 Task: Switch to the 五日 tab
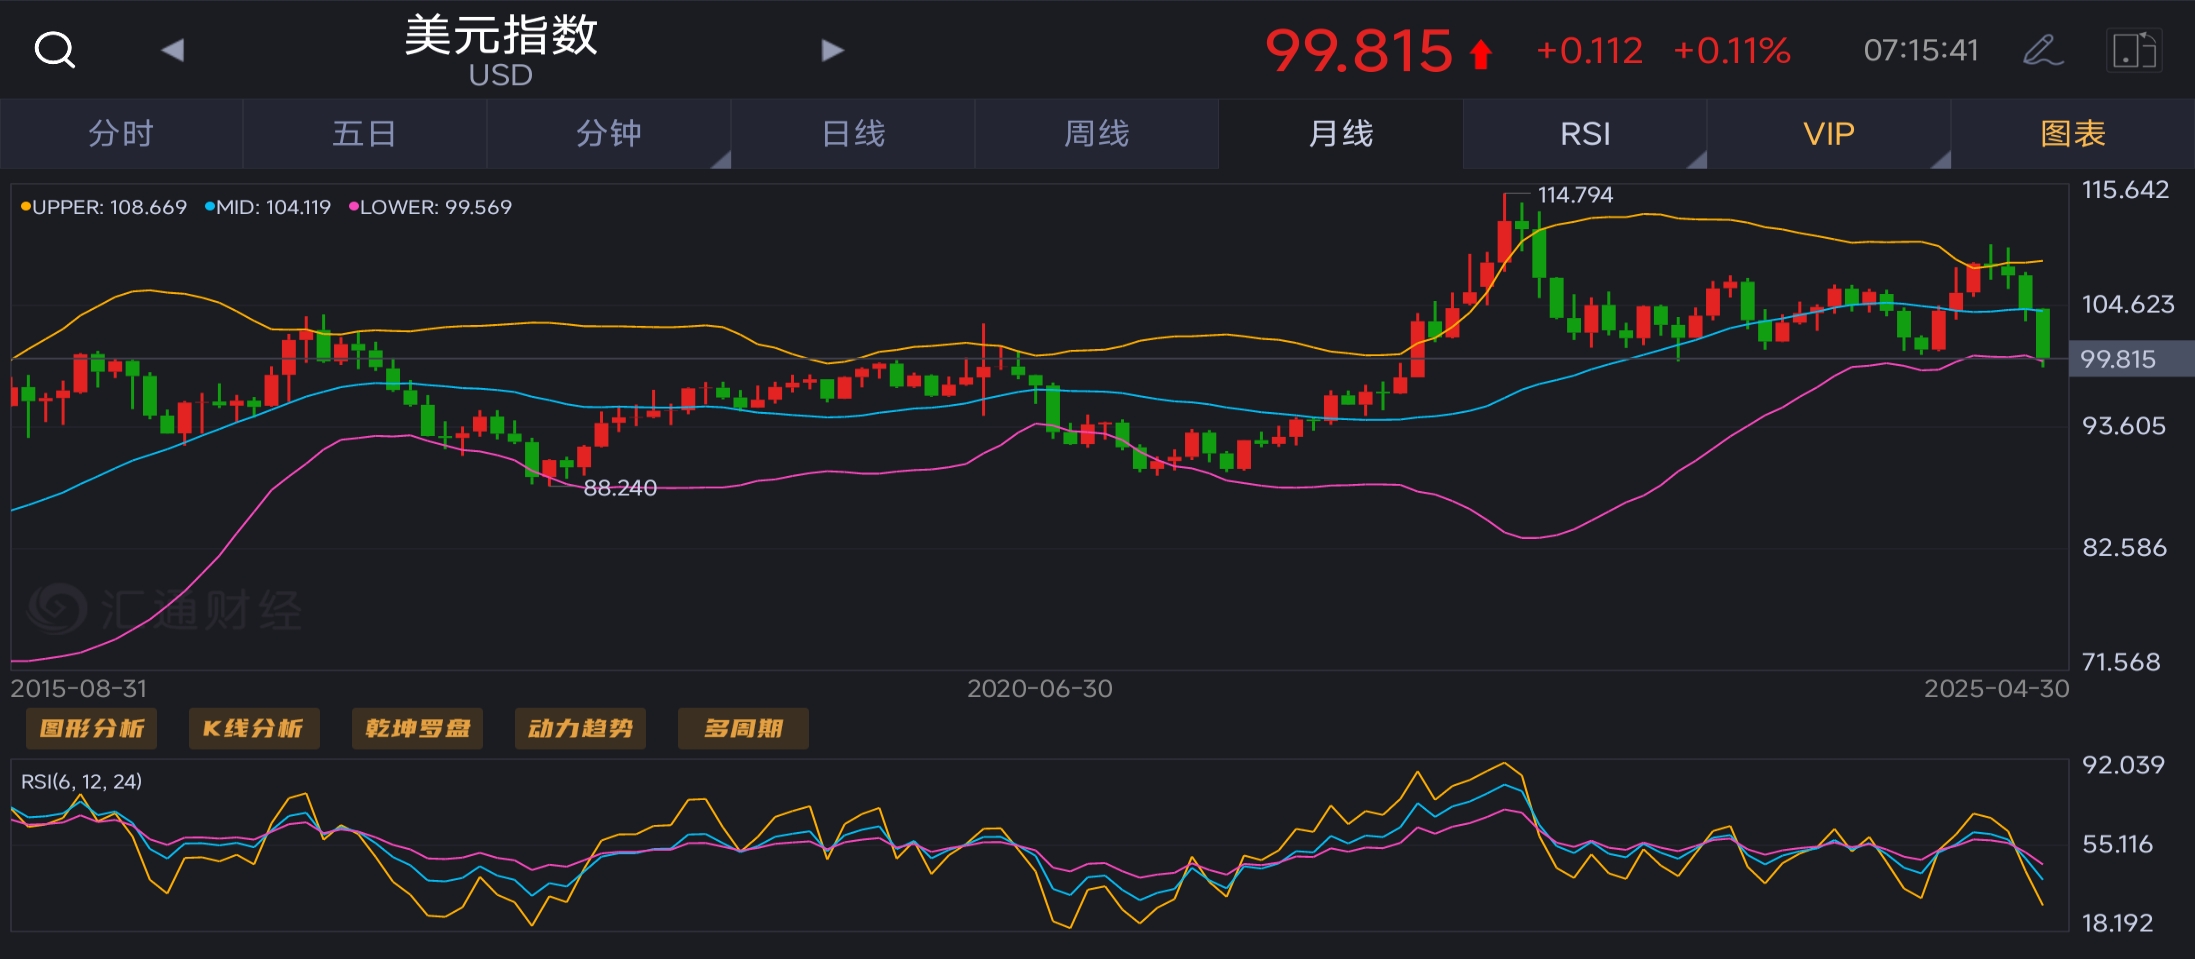[365, 134]
